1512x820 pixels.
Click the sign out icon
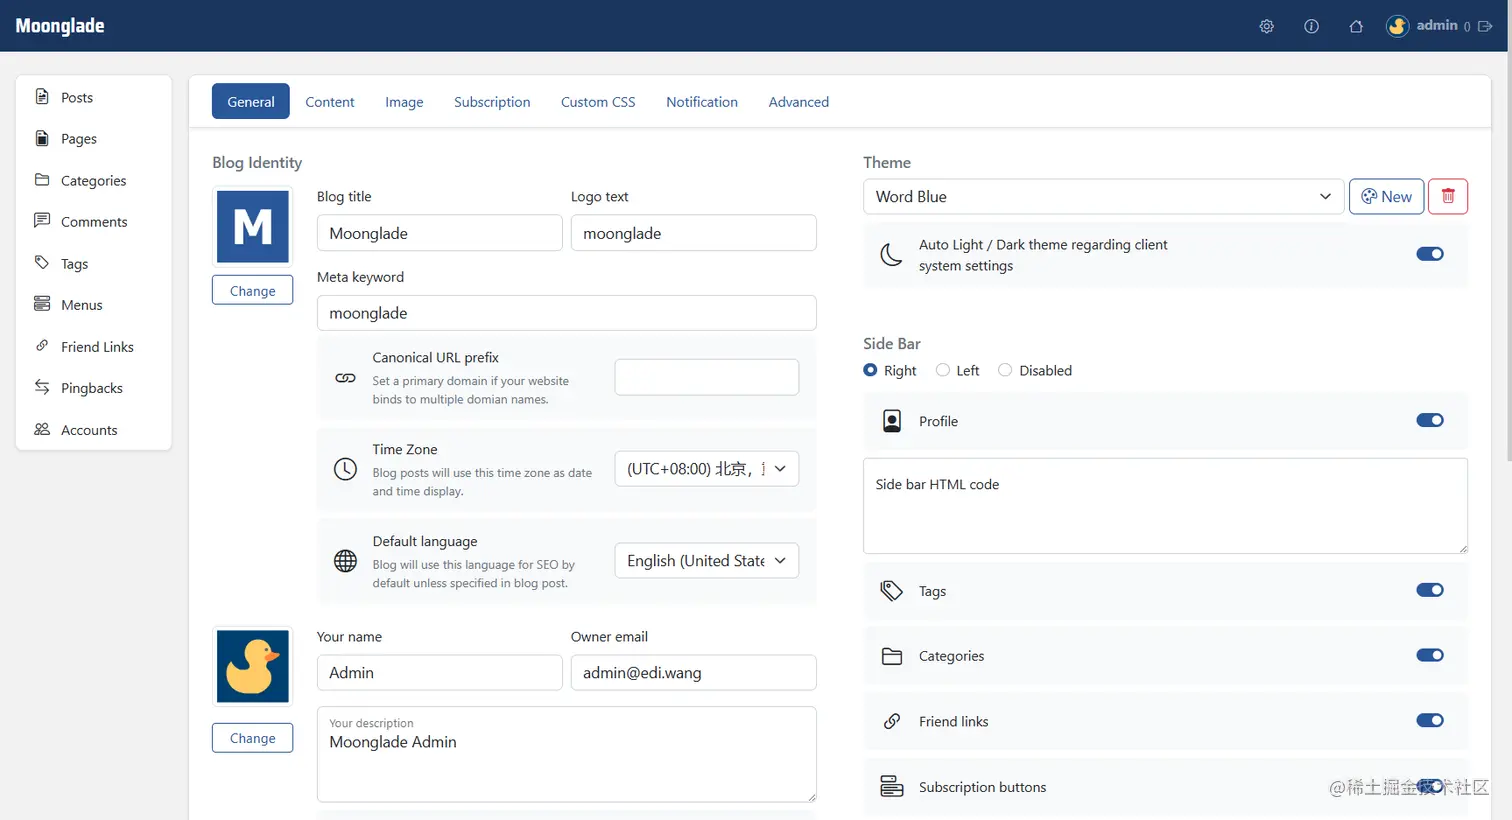1485,26
